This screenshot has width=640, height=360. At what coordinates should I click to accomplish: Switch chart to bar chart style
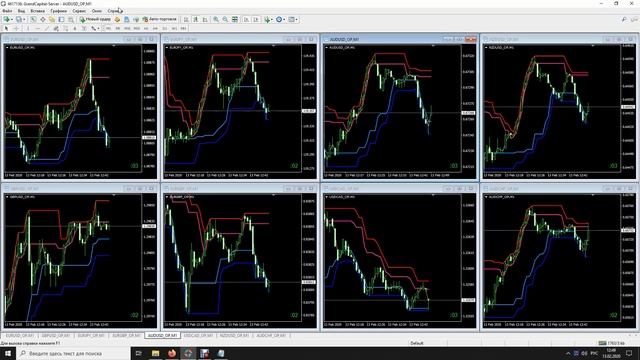186,19
